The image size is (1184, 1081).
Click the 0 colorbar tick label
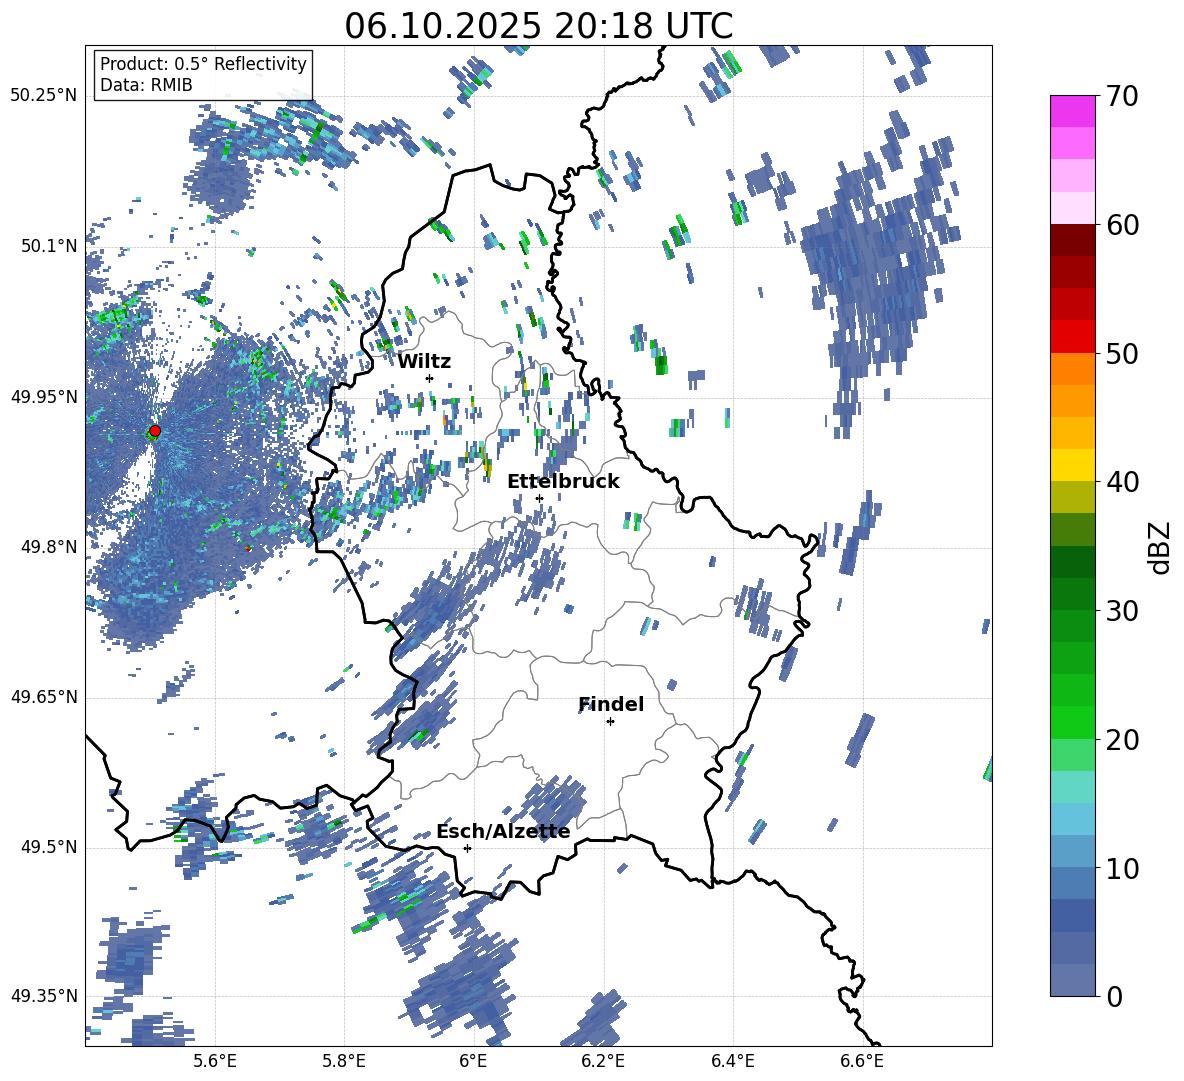click(1114, 996)
